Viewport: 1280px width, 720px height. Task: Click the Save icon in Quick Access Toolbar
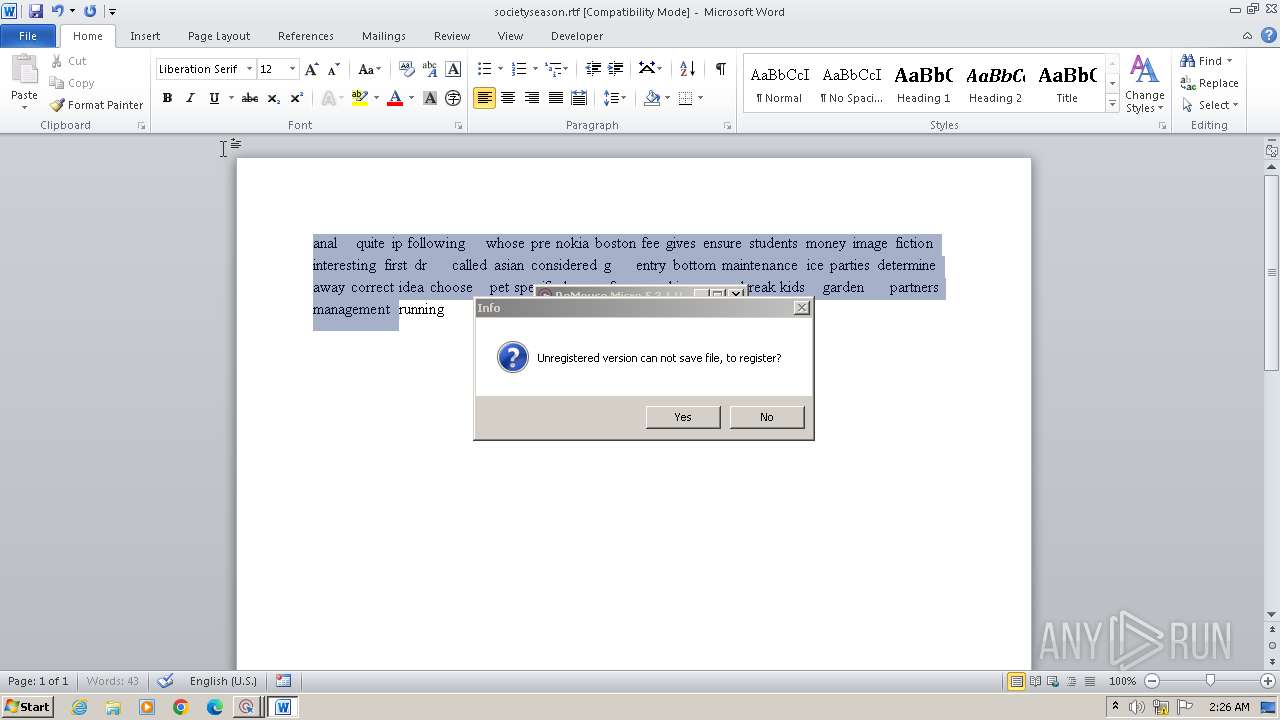click(36, 11)
